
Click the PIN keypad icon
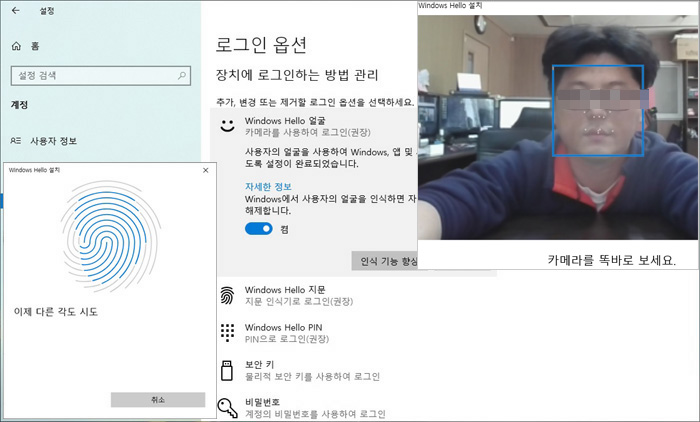(x=227, y=333)
